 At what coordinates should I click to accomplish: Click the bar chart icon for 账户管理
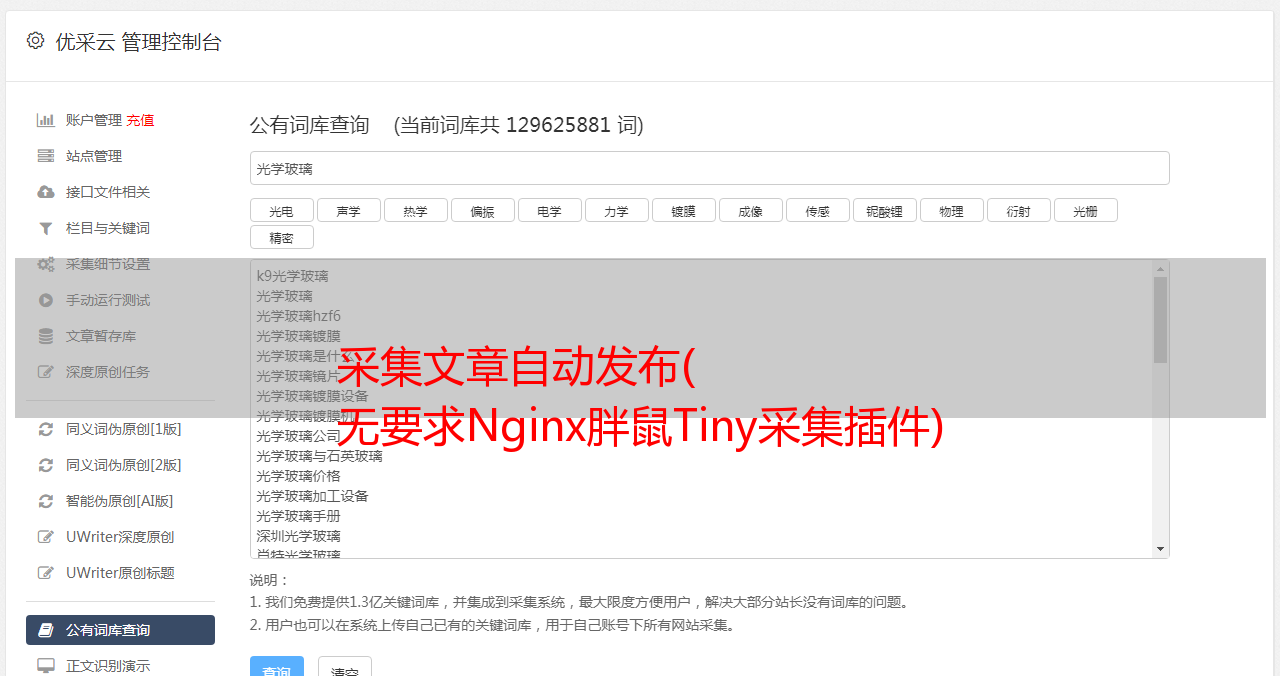tap(45, 120)
